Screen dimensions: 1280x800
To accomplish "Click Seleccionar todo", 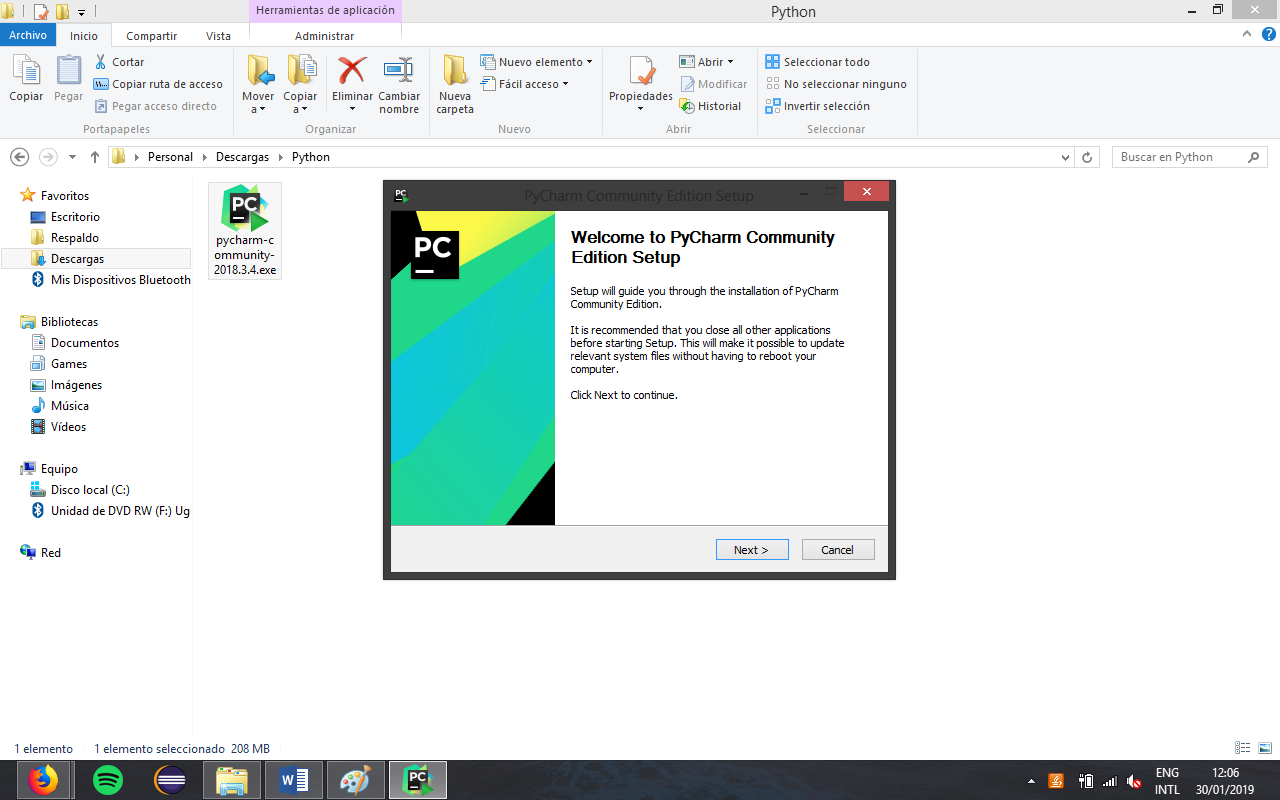I will 817,62.
